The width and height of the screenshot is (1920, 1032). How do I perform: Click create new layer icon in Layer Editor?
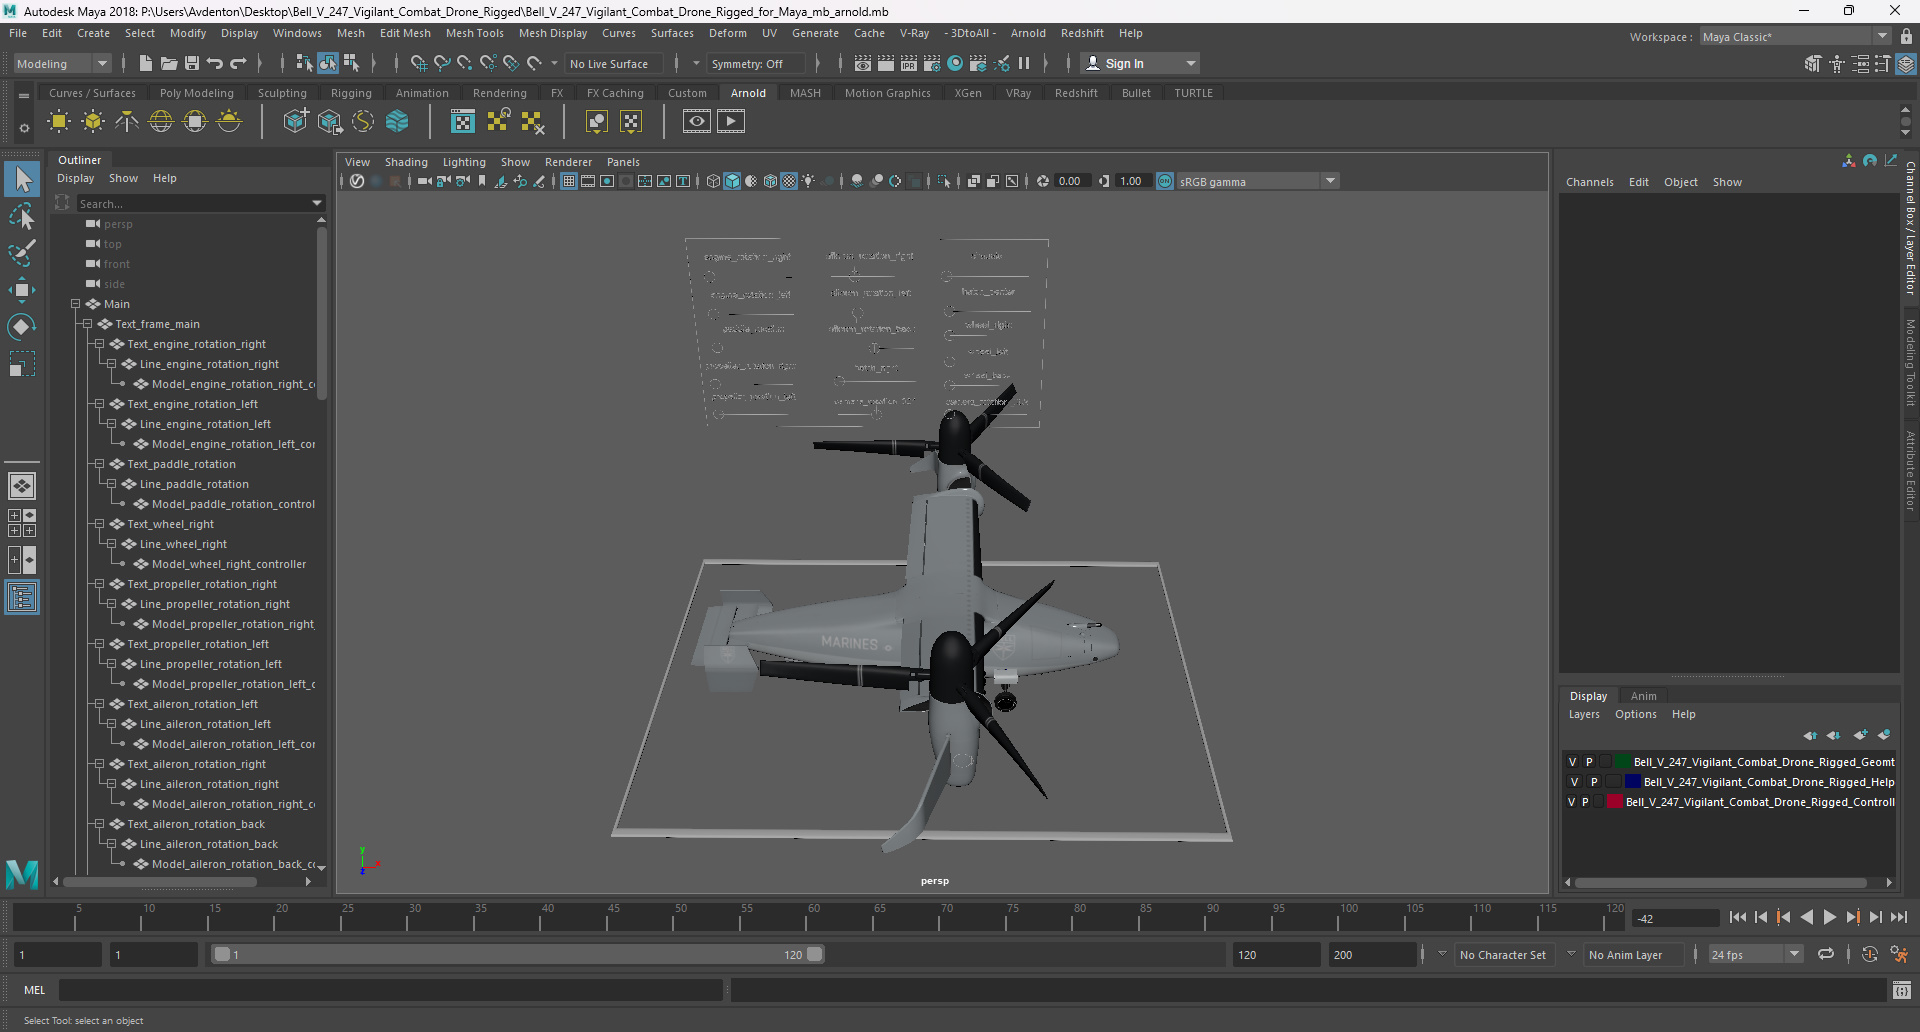point(1860,735)
